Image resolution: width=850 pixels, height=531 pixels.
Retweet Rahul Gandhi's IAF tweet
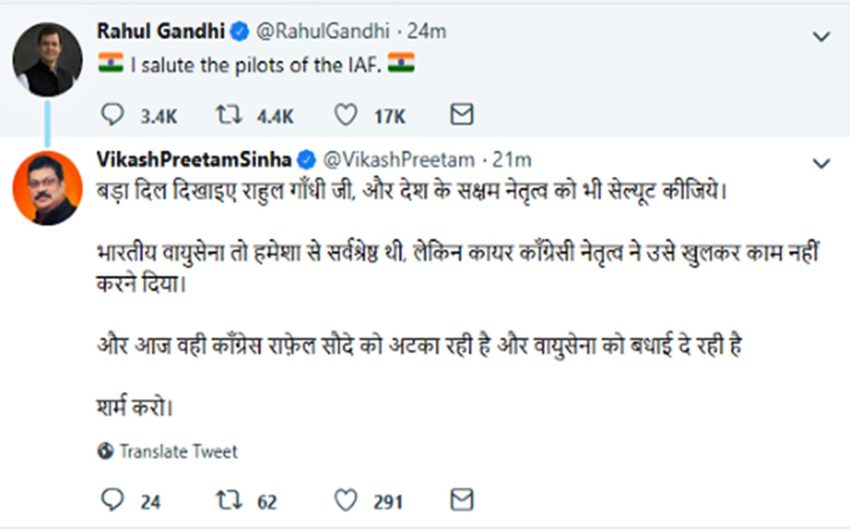[x=233, y=116]
